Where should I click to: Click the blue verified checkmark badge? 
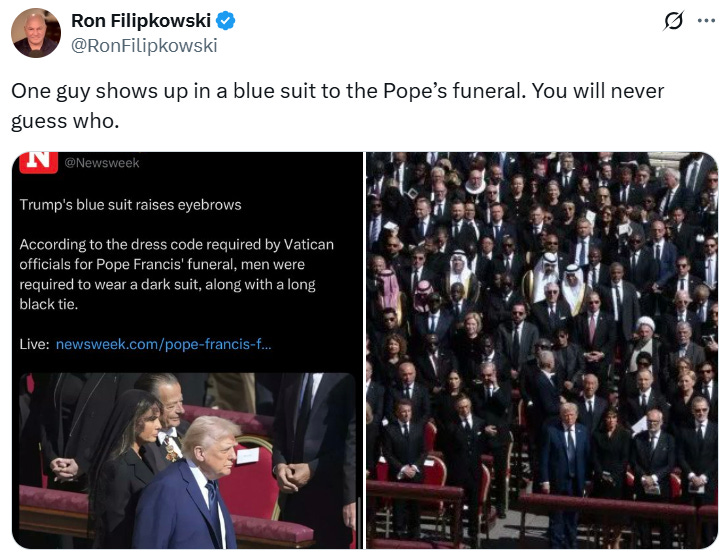coord(226,21)
